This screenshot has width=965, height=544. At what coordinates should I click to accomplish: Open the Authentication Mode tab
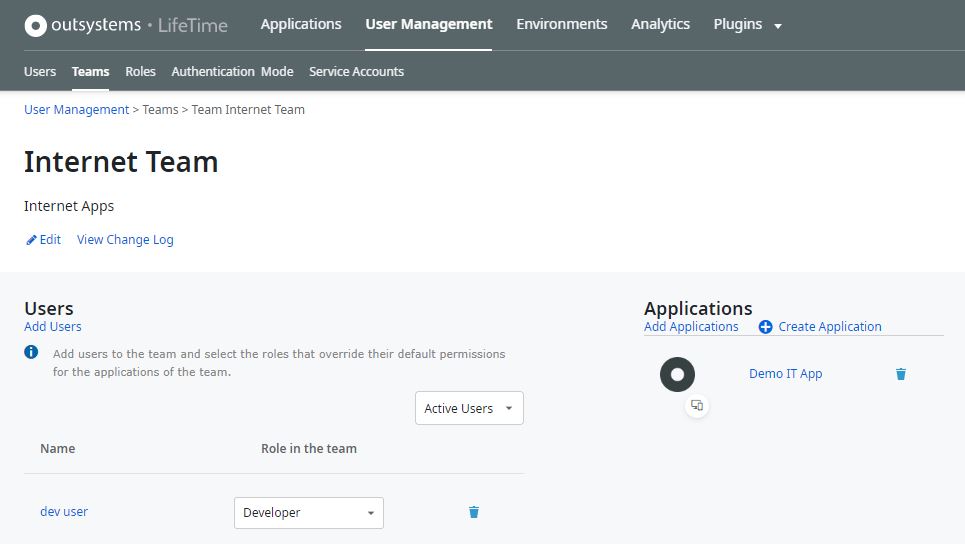232,71
